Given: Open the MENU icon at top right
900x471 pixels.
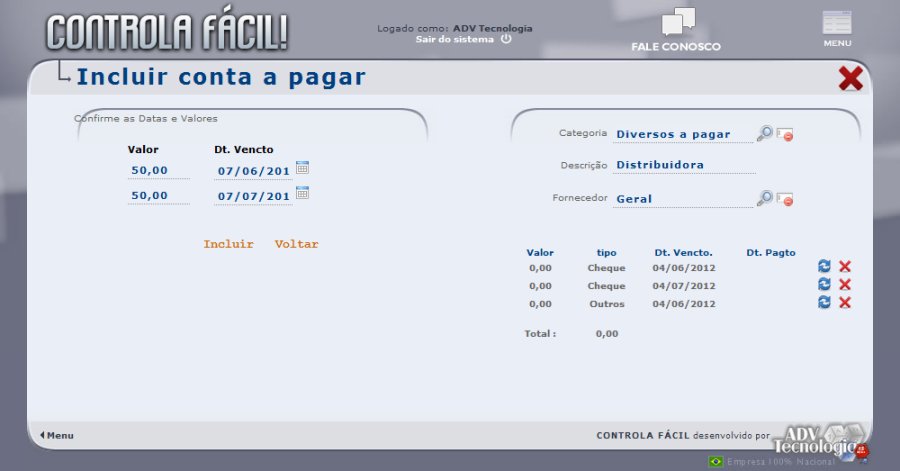Looking at the screenshot, I should point(837,23).
